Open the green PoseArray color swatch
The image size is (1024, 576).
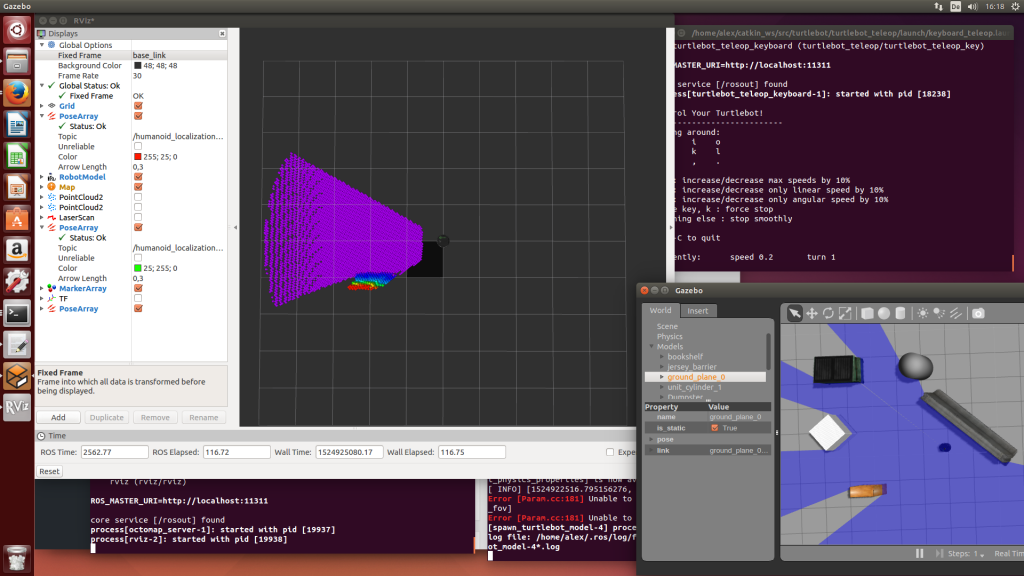point(137,268)
